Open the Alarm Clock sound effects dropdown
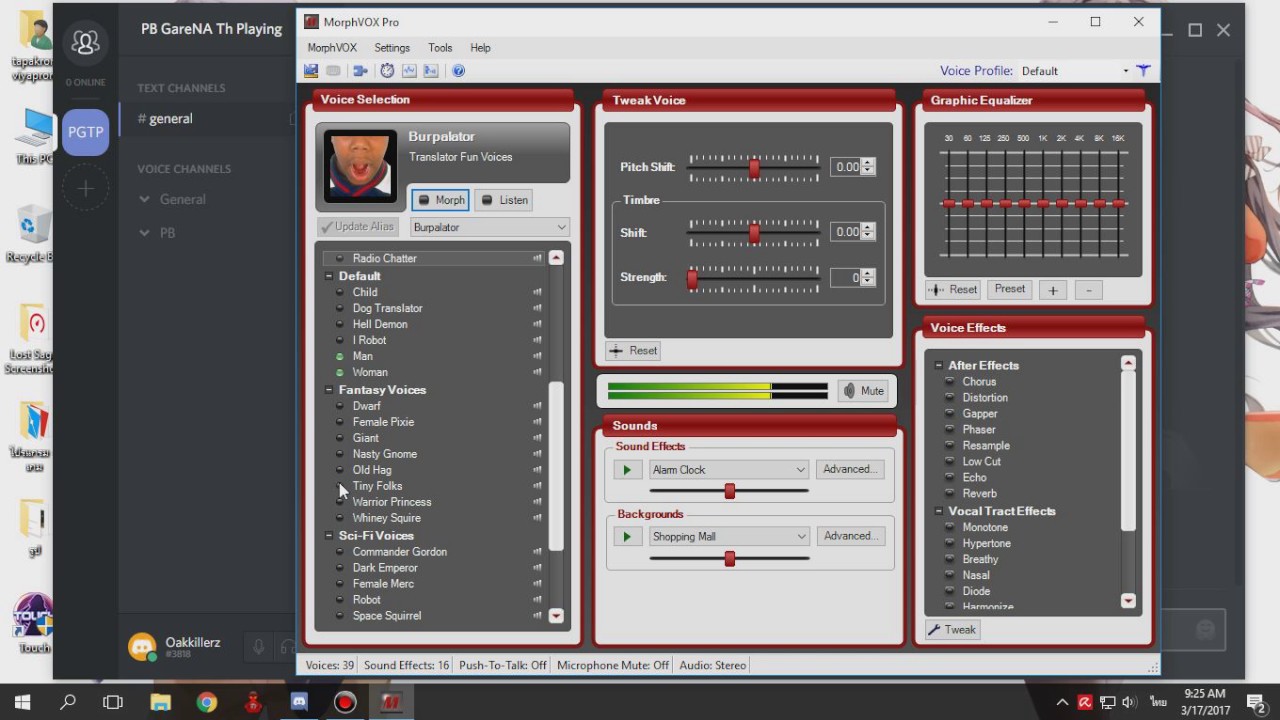 pos(728,470)
